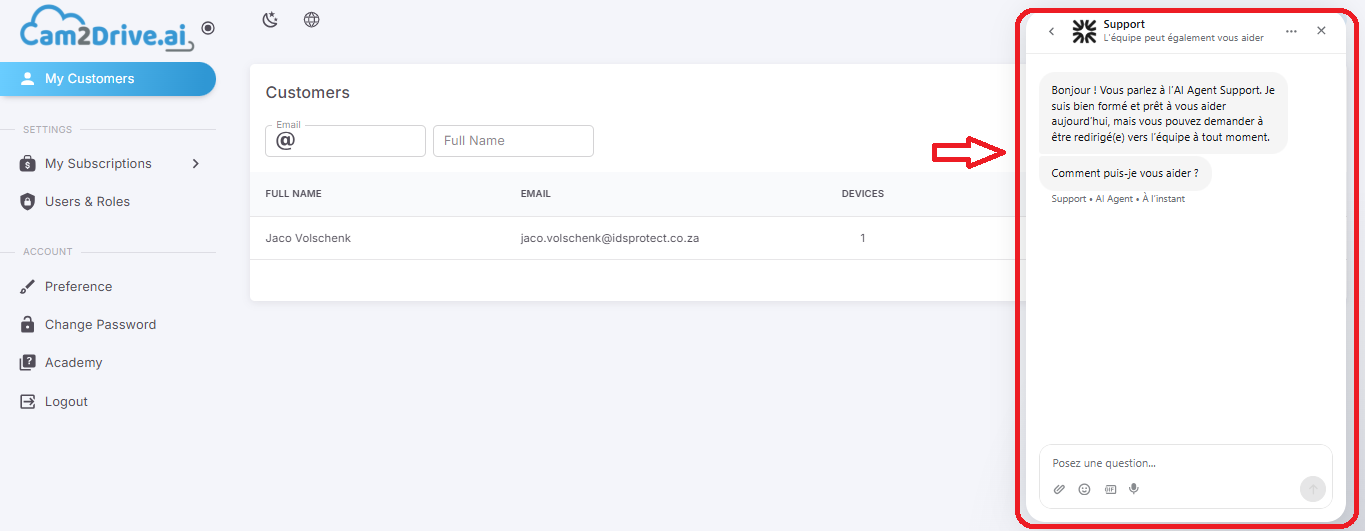This screenshot has width=1365, height=531.
Task: Toggle dark mode with the moon icon
Action: click(x=270, y=20)
